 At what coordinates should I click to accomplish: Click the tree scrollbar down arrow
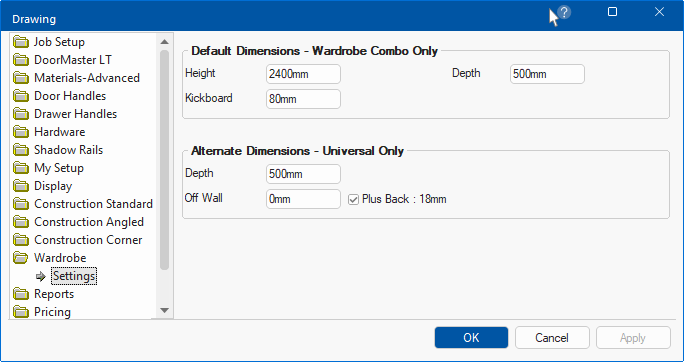164,311
